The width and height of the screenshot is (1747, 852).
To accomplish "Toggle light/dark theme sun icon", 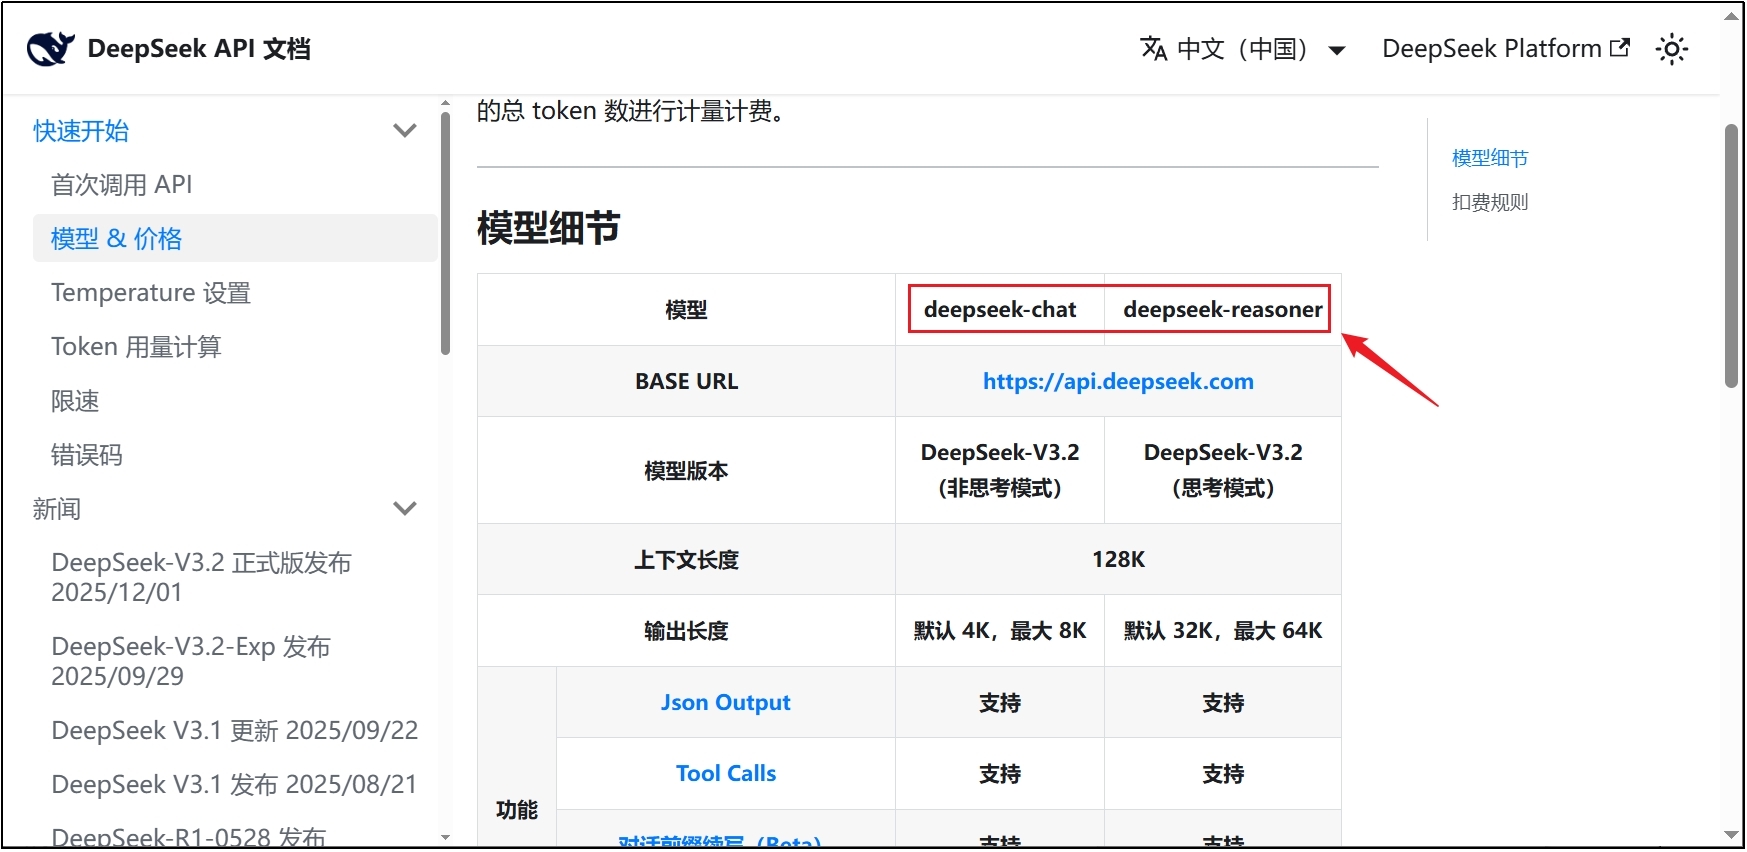I will pos(1671,49).
